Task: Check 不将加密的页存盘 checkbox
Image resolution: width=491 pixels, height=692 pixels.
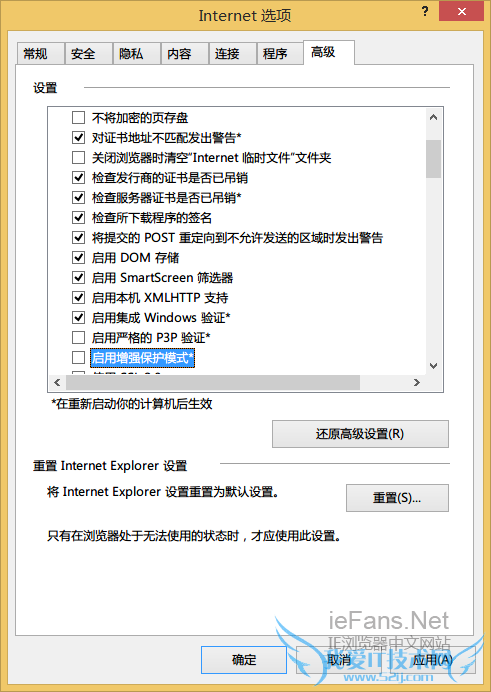Action: point(79,117)
